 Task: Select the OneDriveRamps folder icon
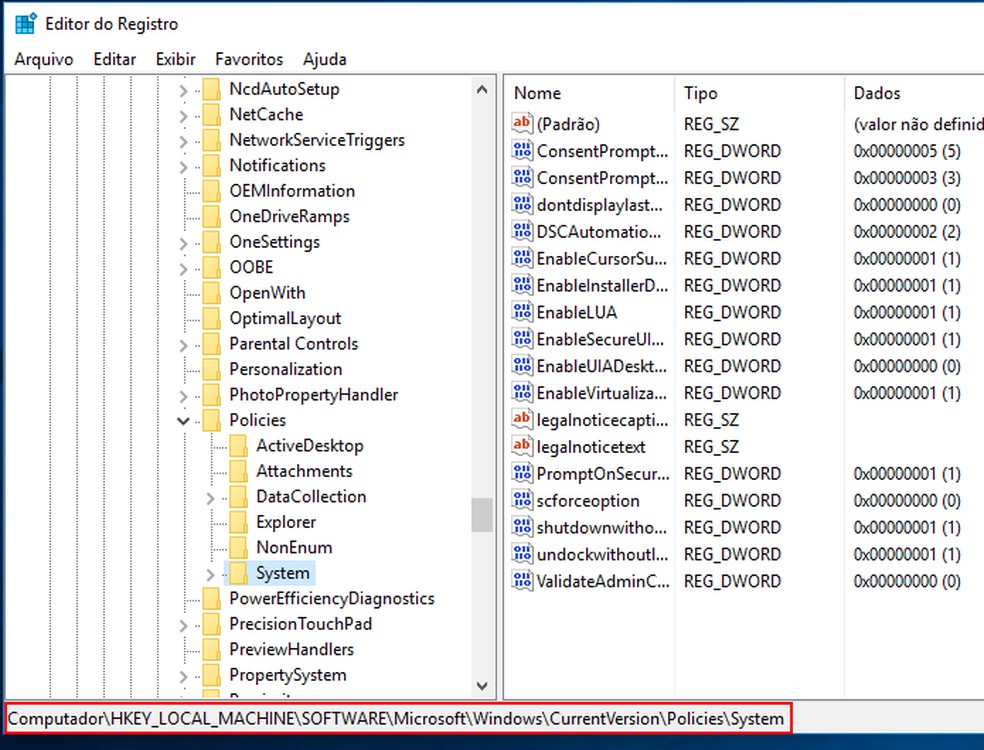(211, 217)
